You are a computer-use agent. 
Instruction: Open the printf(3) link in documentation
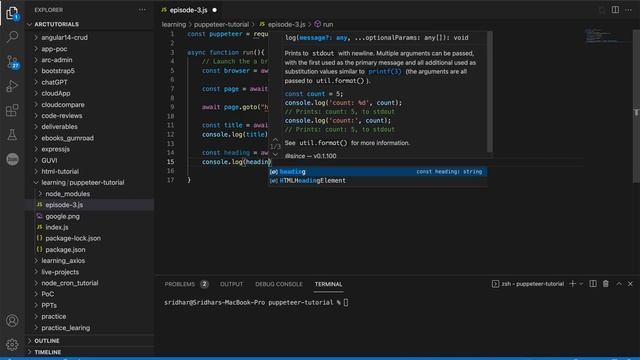click(x=385, y=72)
